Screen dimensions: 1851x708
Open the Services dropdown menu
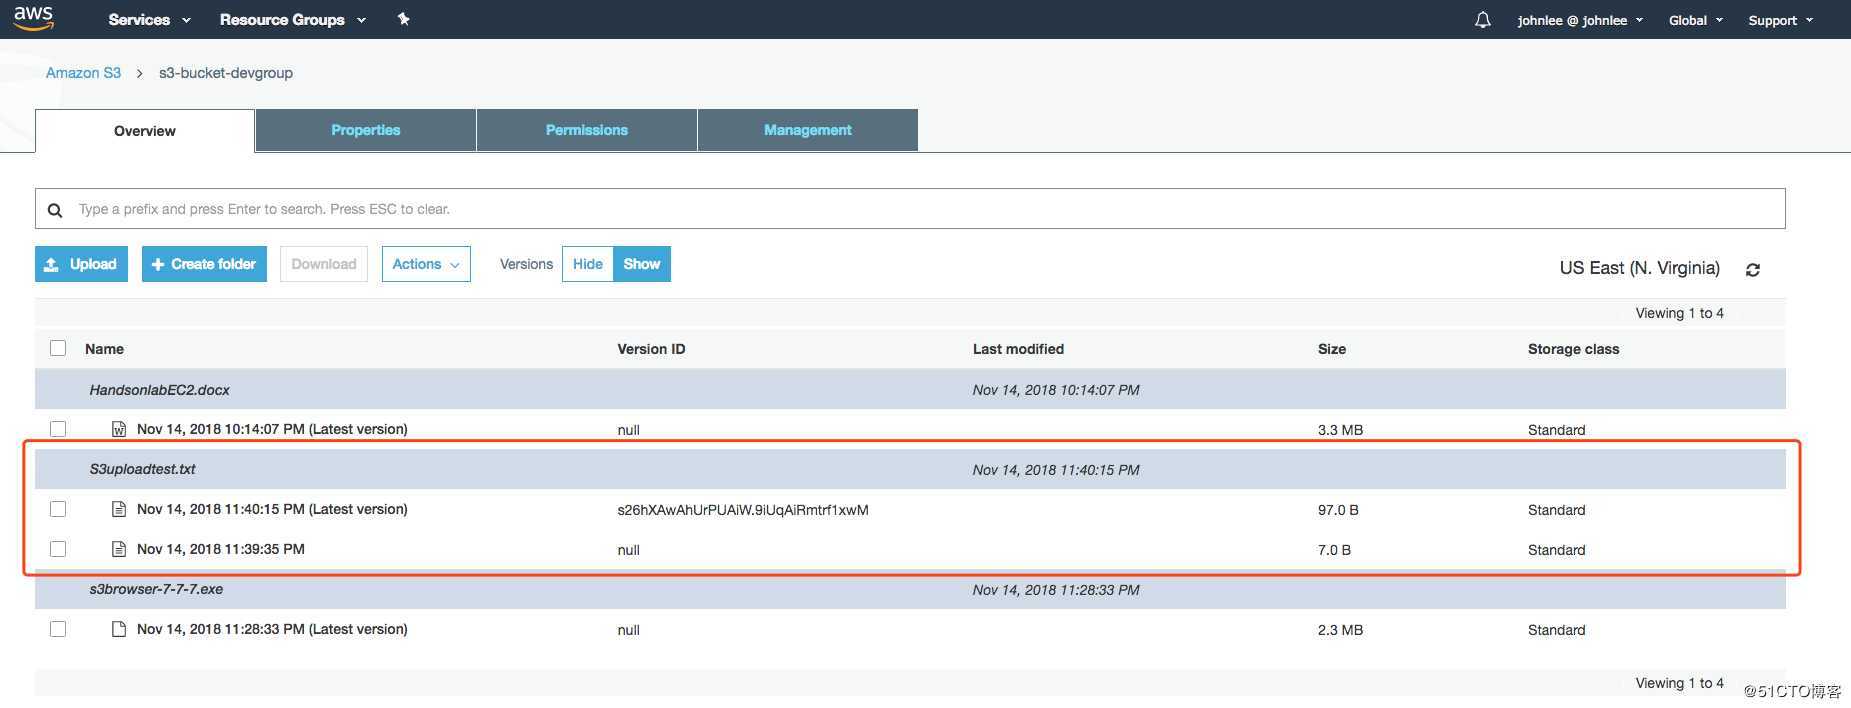click(149, 20)
